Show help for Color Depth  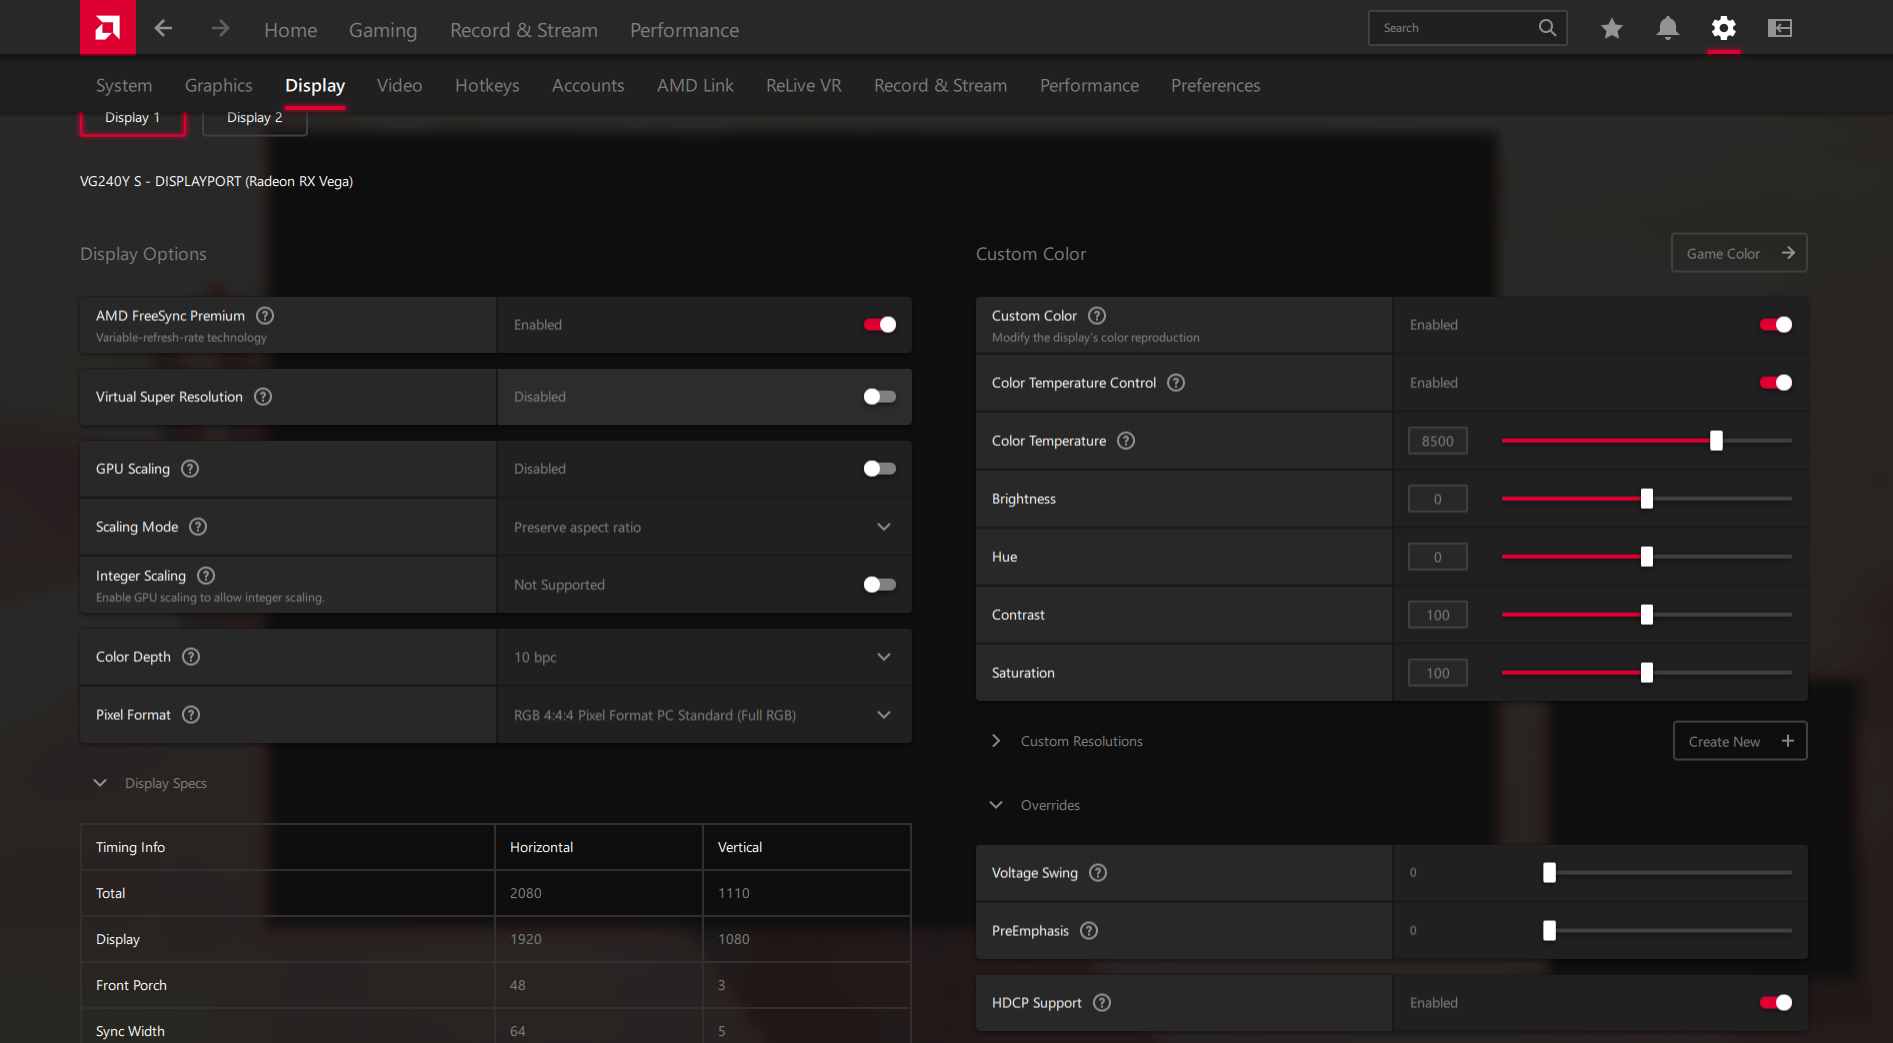tap(191, 656)
